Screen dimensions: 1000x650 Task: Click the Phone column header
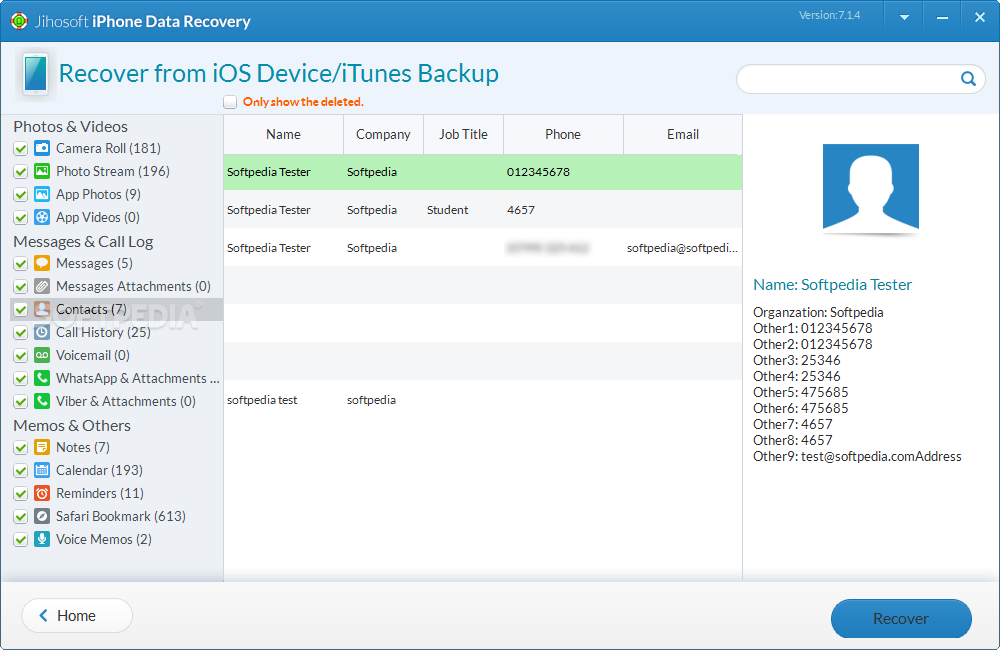point(562,134)
